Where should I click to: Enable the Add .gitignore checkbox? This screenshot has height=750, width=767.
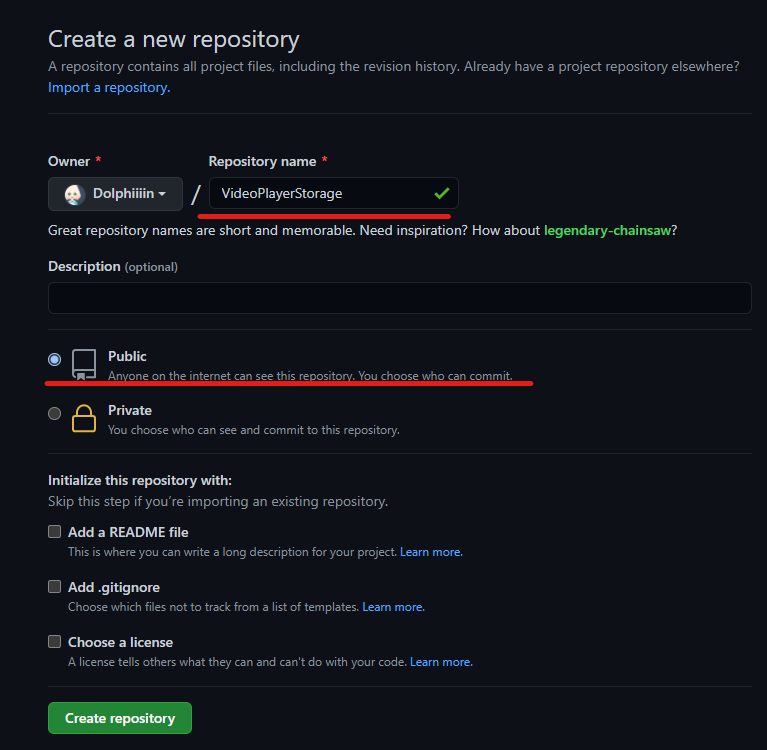point(54,587)
